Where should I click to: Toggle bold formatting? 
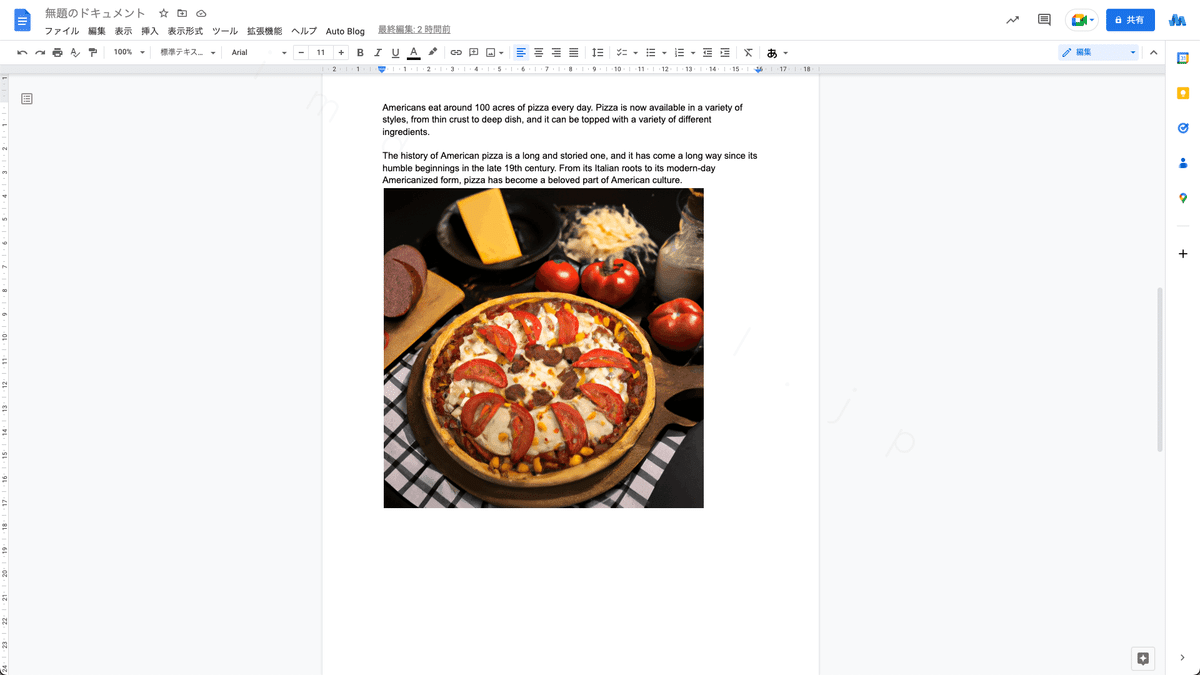tap(360, 52)
